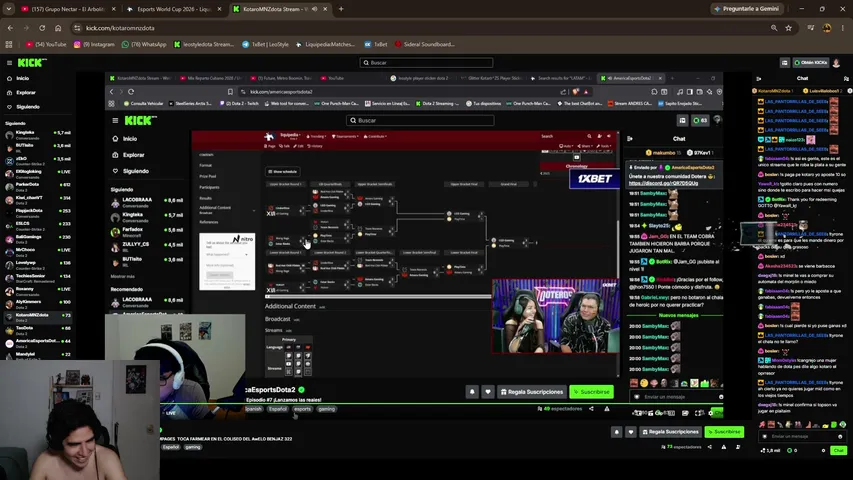Open ParkerDota channel in following list
The image size is (853, 480).
click(38, 186)
